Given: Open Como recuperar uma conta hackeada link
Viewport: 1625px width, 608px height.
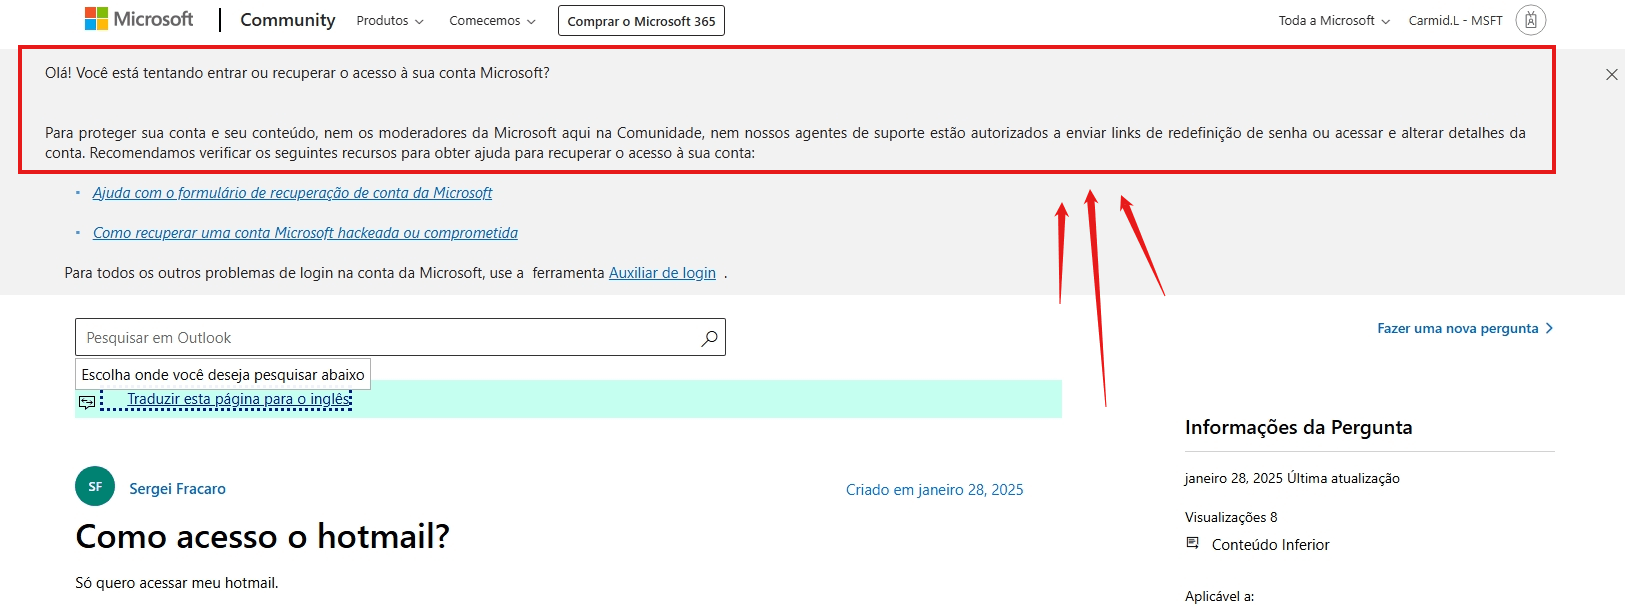Looking at the screenshot, I should pyautogui.click(x=305, y=233).
